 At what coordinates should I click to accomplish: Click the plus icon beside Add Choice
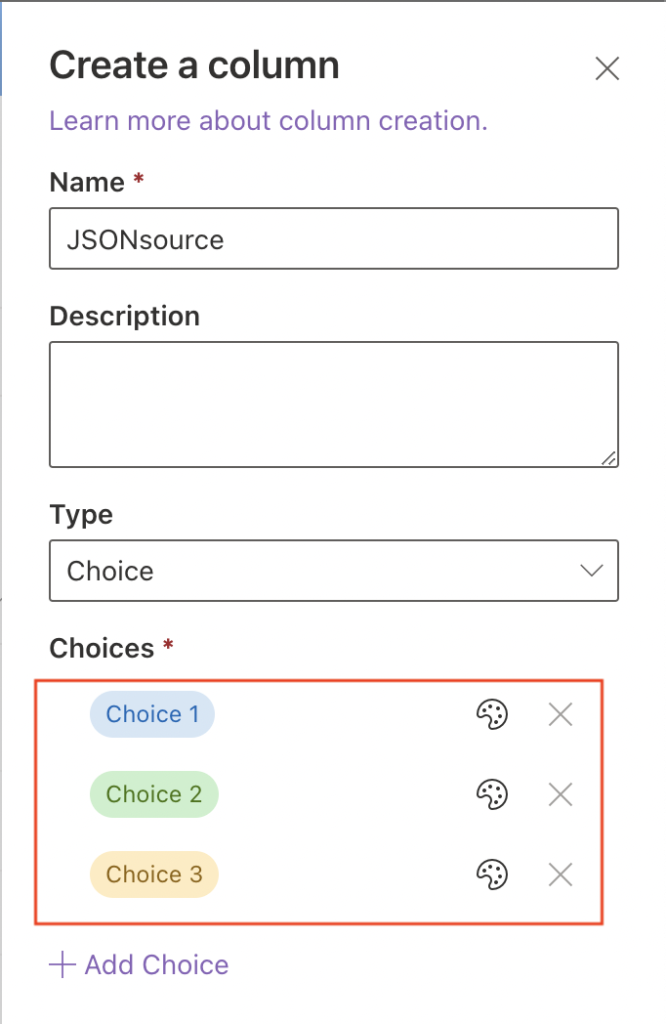63,965
